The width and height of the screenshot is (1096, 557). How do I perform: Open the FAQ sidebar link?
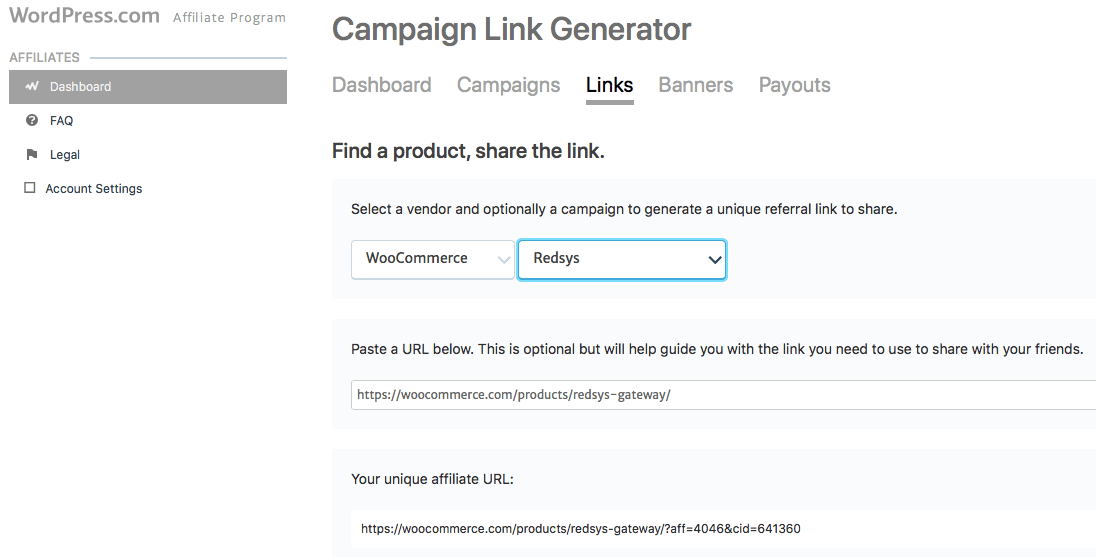(x=61, y=121)
